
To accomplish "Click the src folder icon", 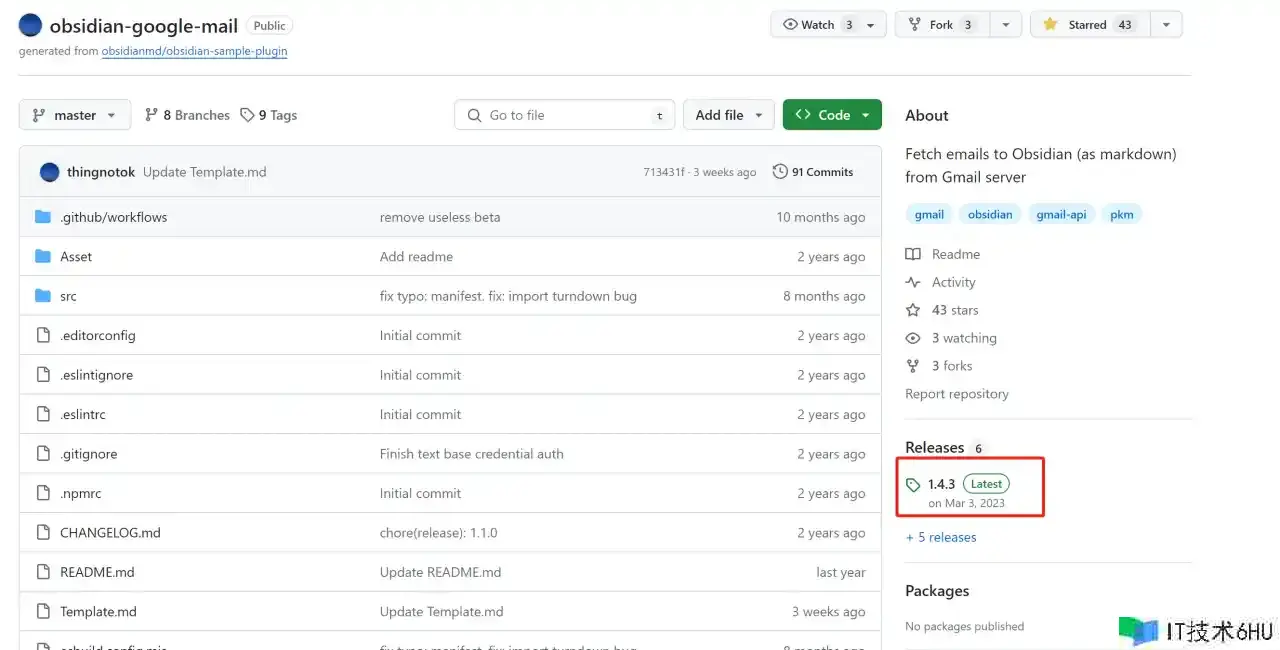I will [42, 296].
